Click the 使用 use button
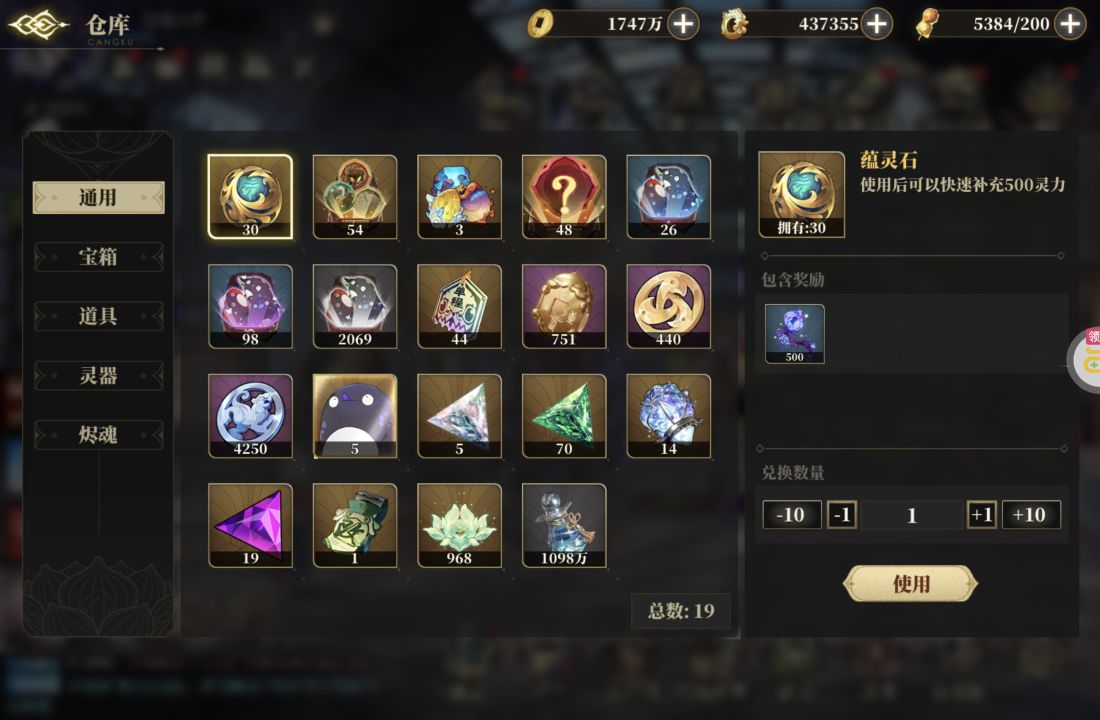 point(911,583)
